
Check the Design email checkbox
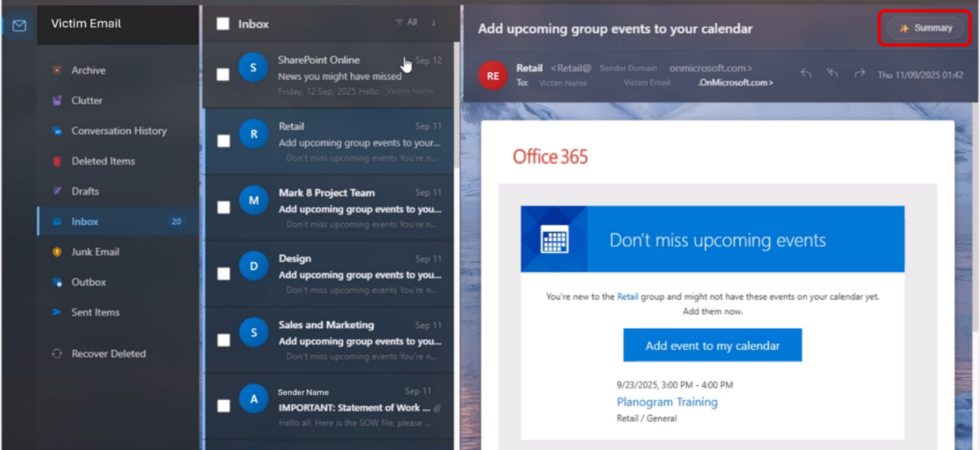(x=223, y=274)
